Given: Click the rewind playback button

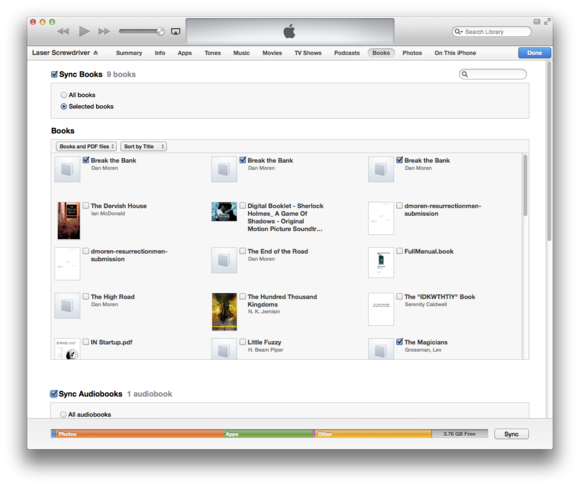Looking at the screenshot, I should (63, 31).
